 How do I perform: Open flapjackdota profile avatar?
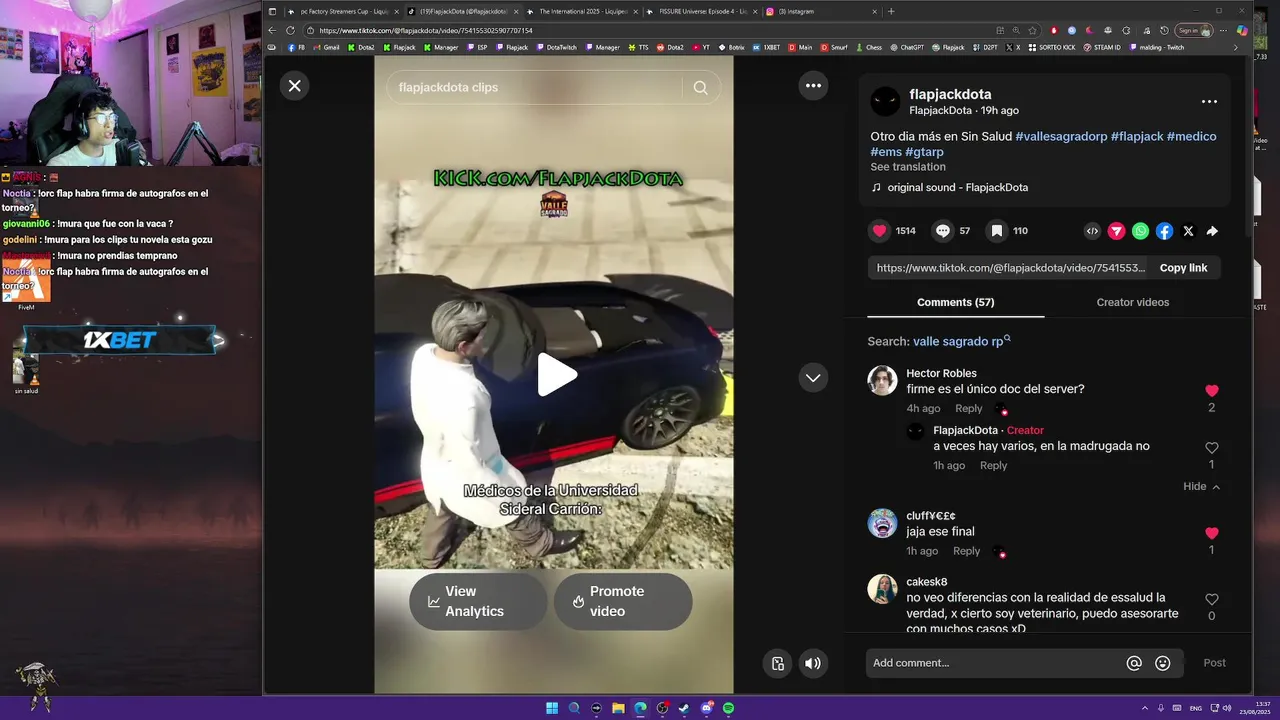tap(885, 102)
